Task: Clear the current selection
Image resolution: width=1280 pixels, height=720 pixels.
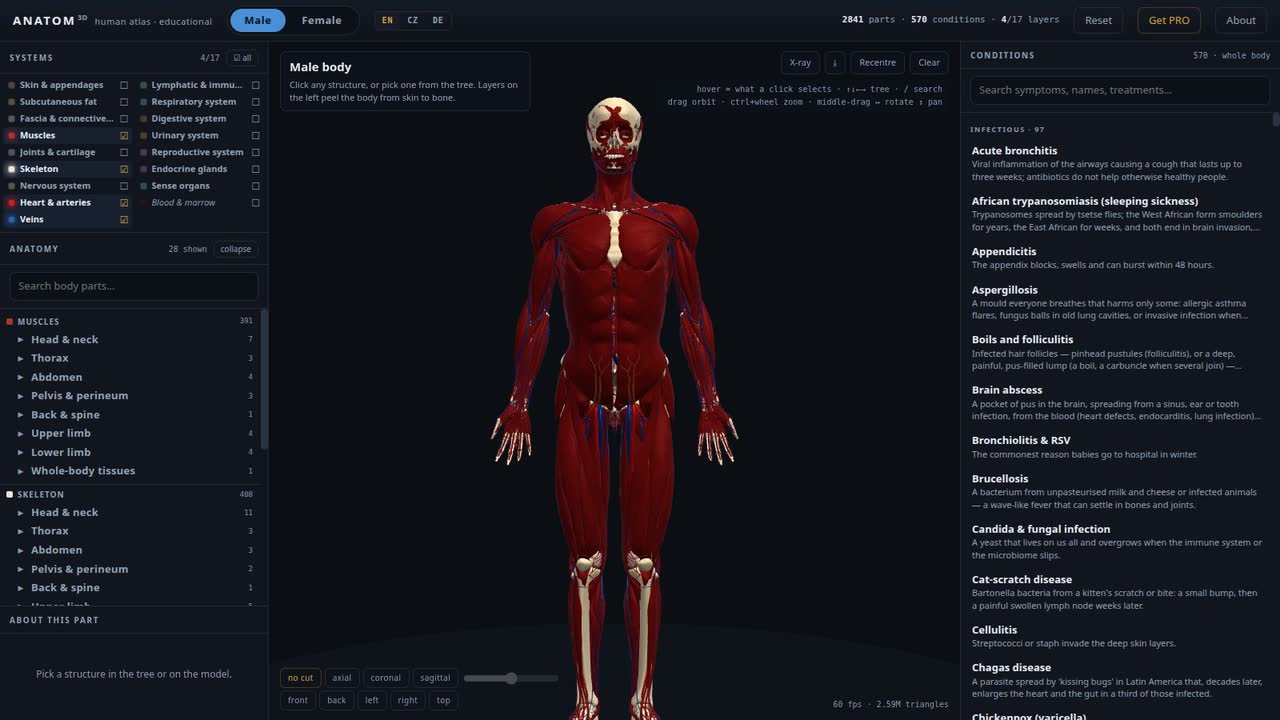Action: tap(929, 62)
